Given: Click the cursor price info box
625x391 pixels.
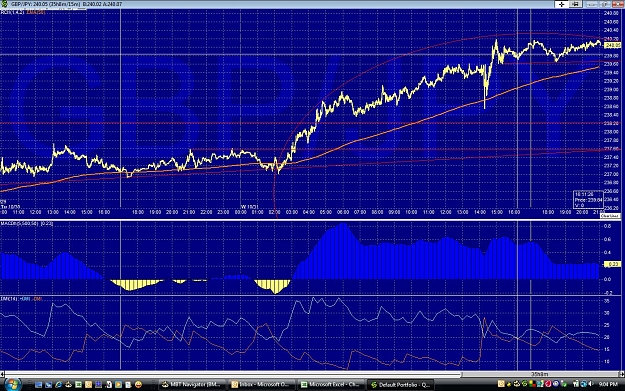Looking at the screenshot, I should coord(588,200).
